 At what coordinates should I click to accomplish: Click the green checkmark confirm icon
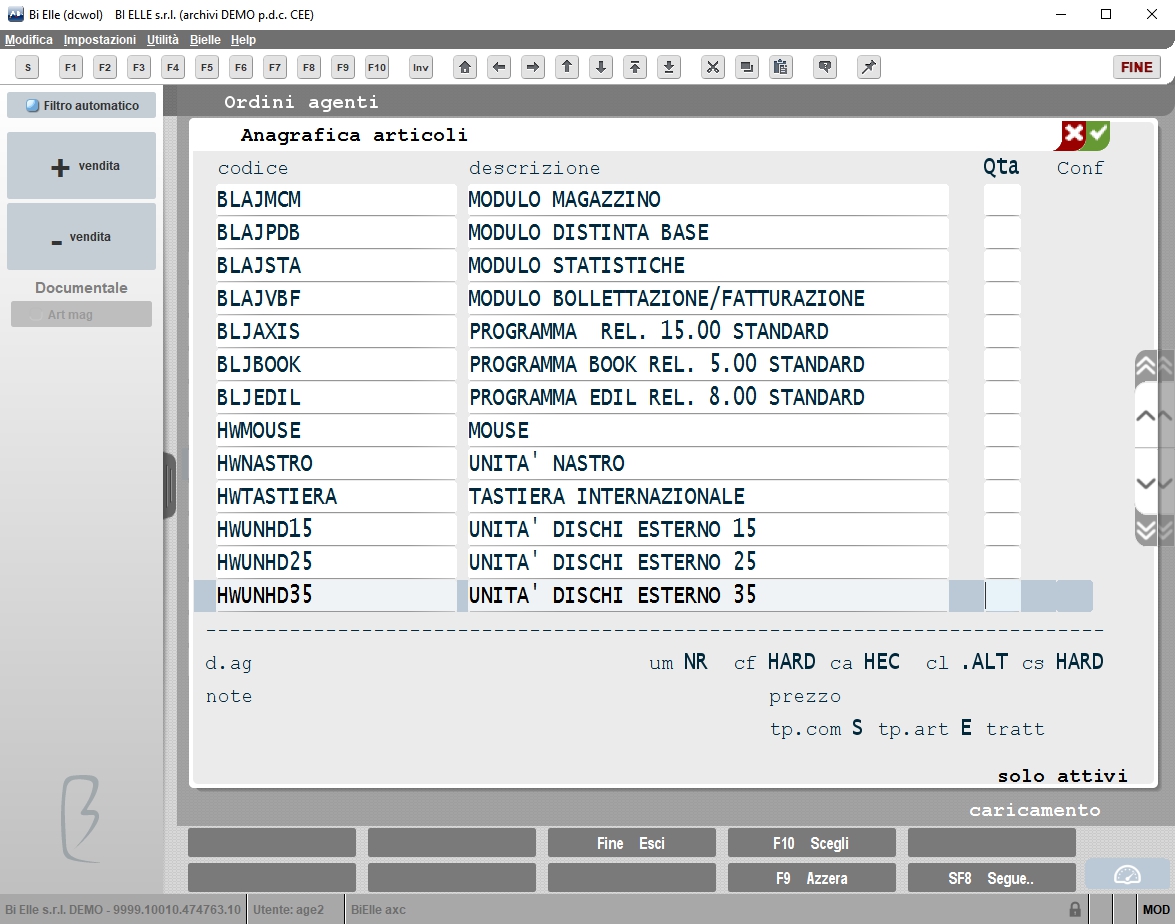1099,134
